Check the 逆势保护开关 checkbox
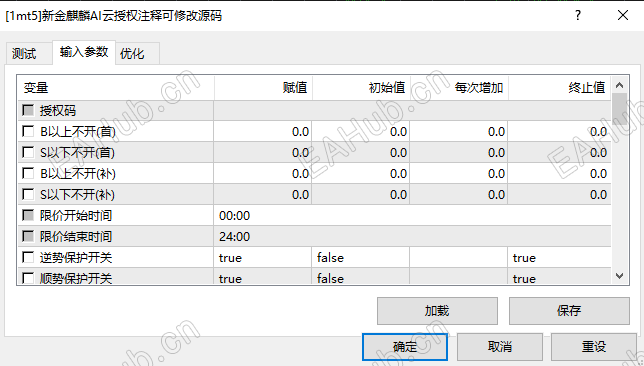 pyautogui.click(x=28, y=257)
